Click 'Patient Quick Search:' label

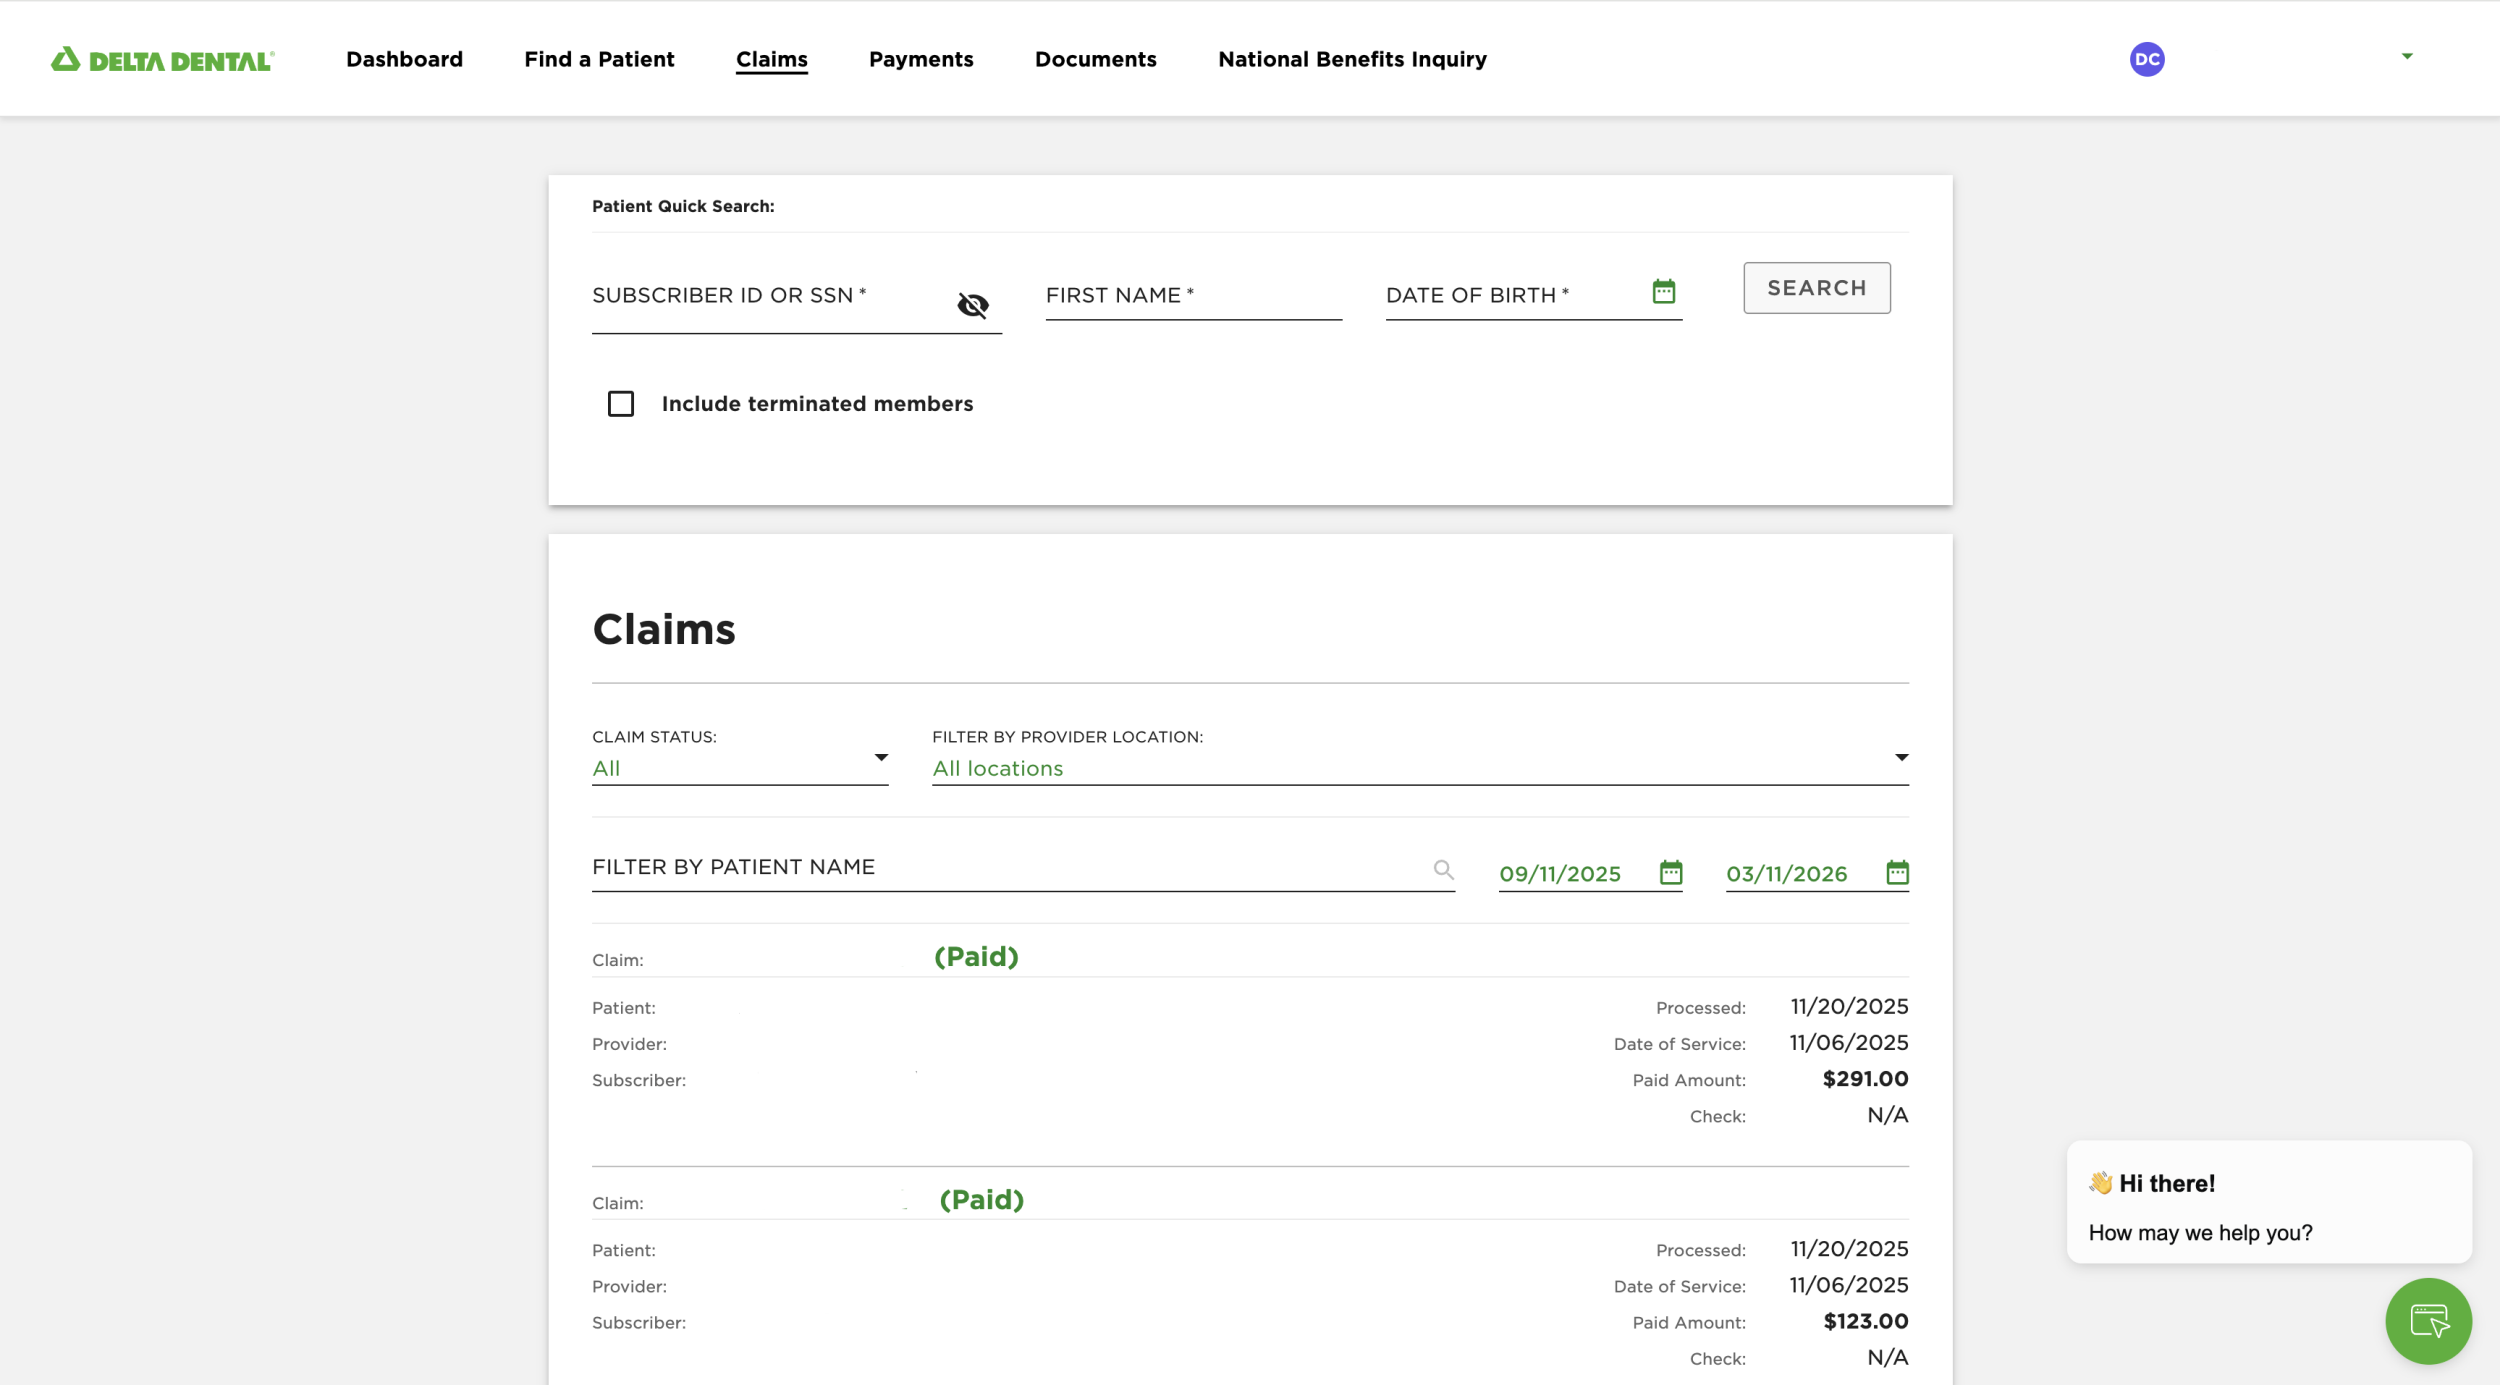(x=683, y=206)
